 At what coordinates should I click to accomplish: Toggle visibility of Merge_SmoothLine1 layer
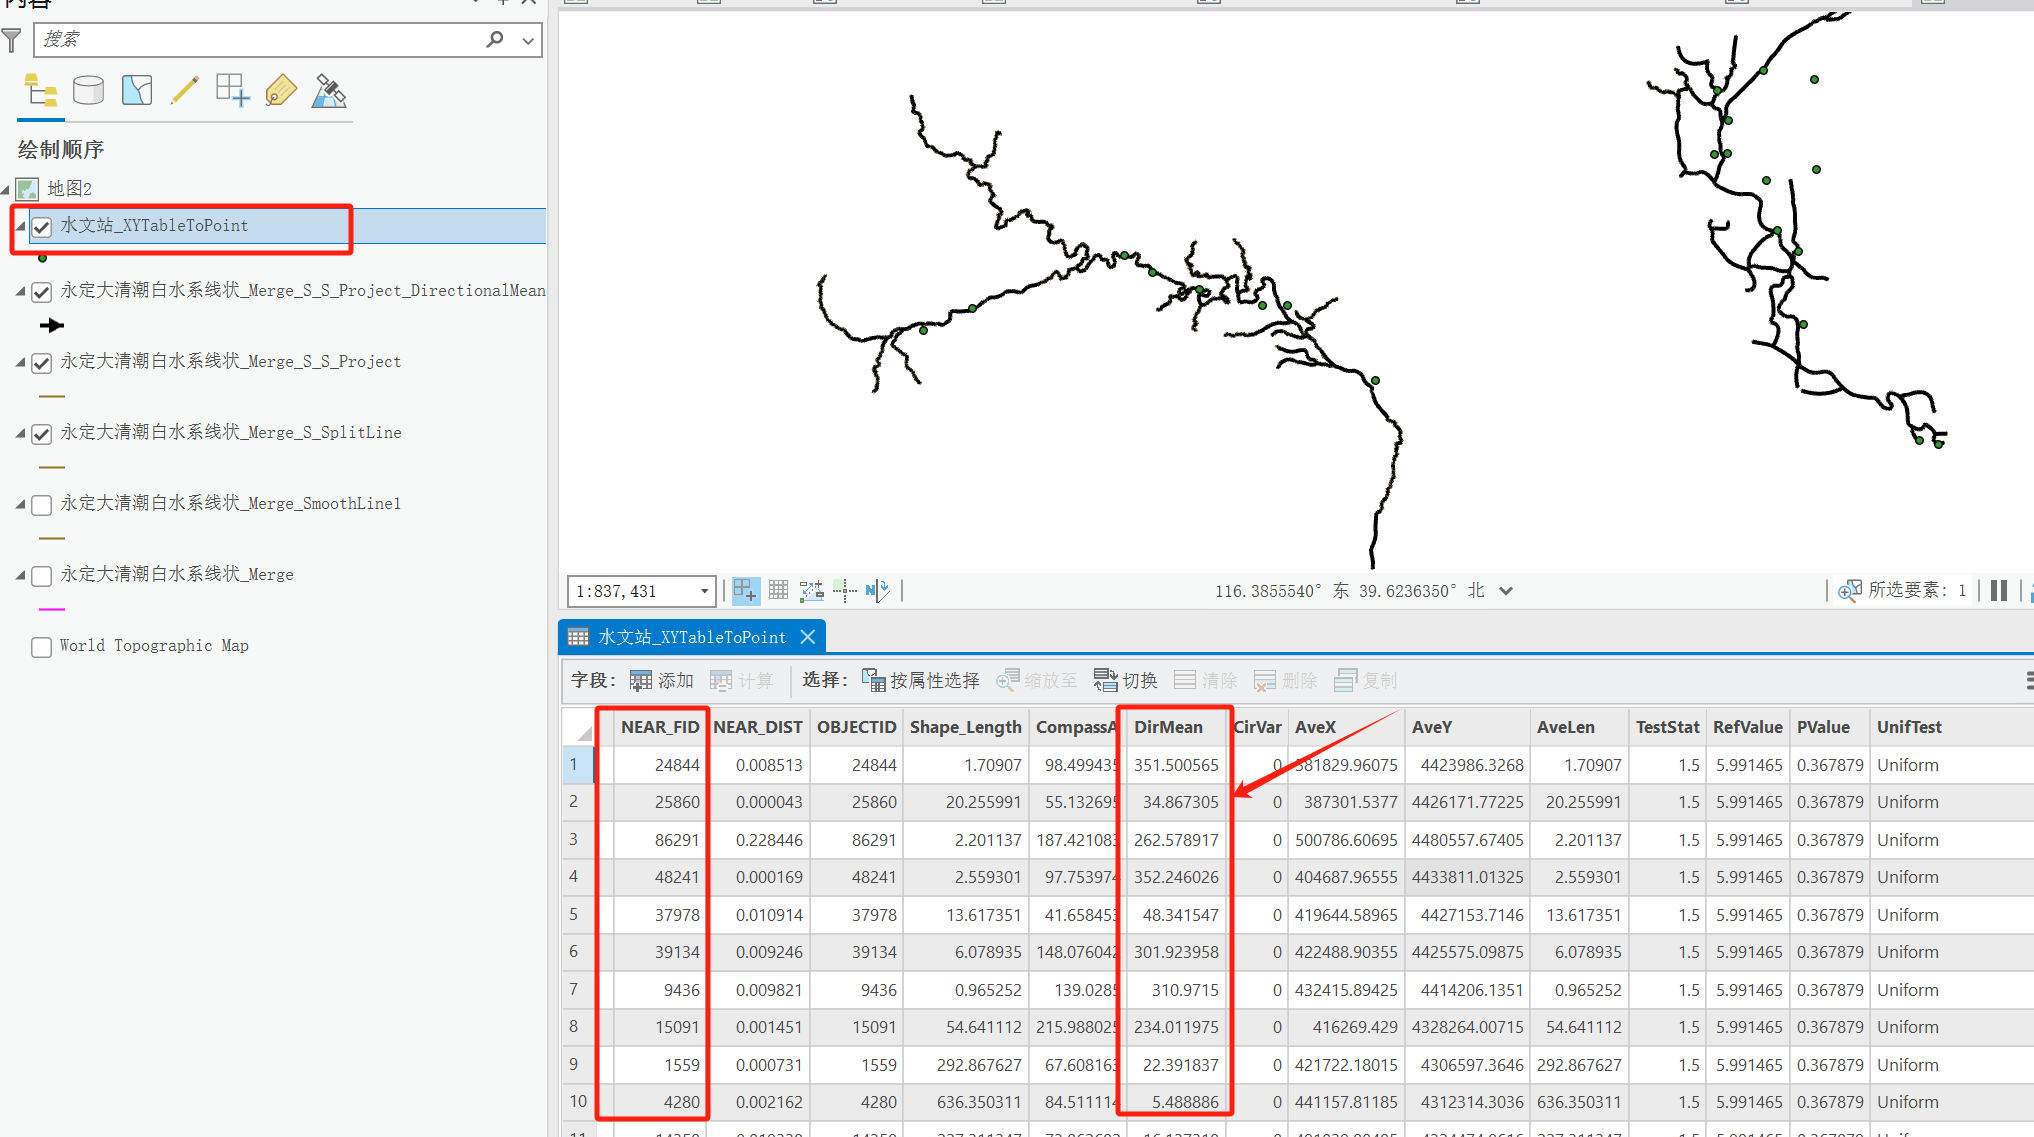coord(42,505)
